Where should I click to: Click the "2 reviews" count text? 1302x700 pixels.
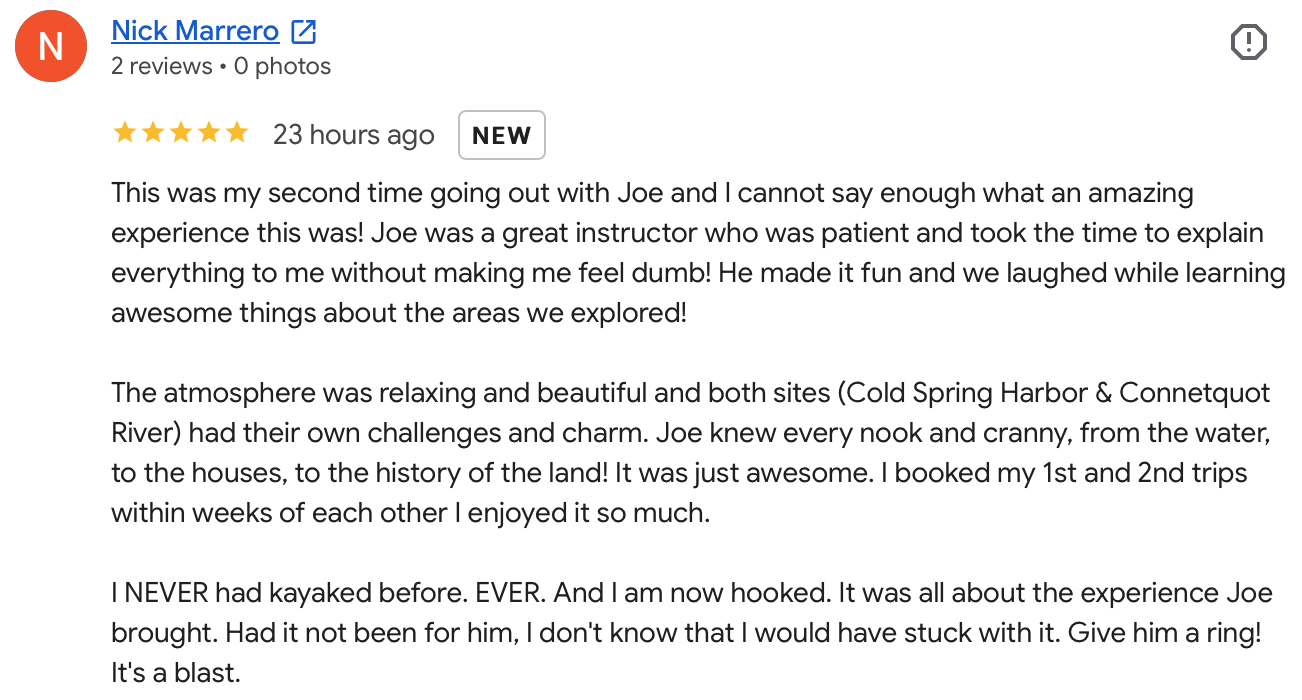click(x=162, y=67)
